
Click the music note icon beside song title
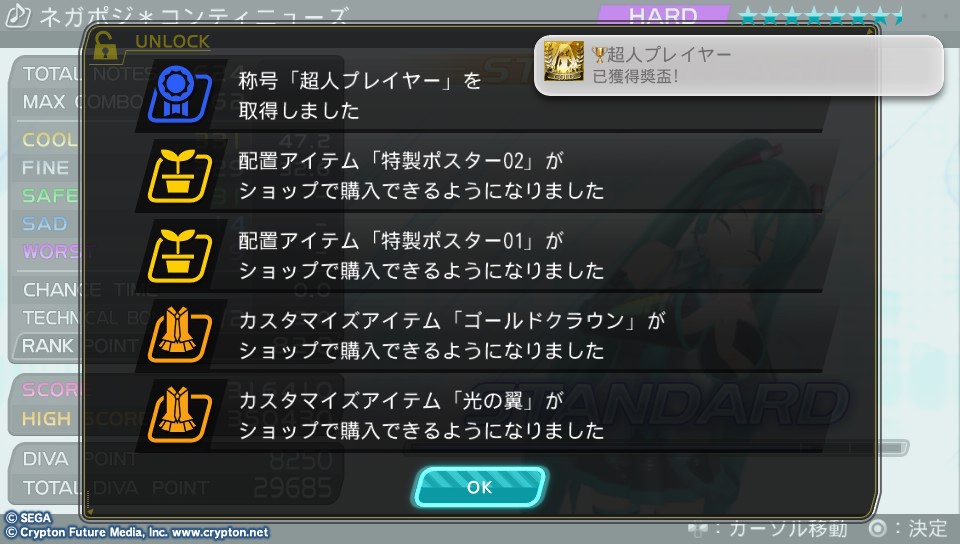pos(18,15)
